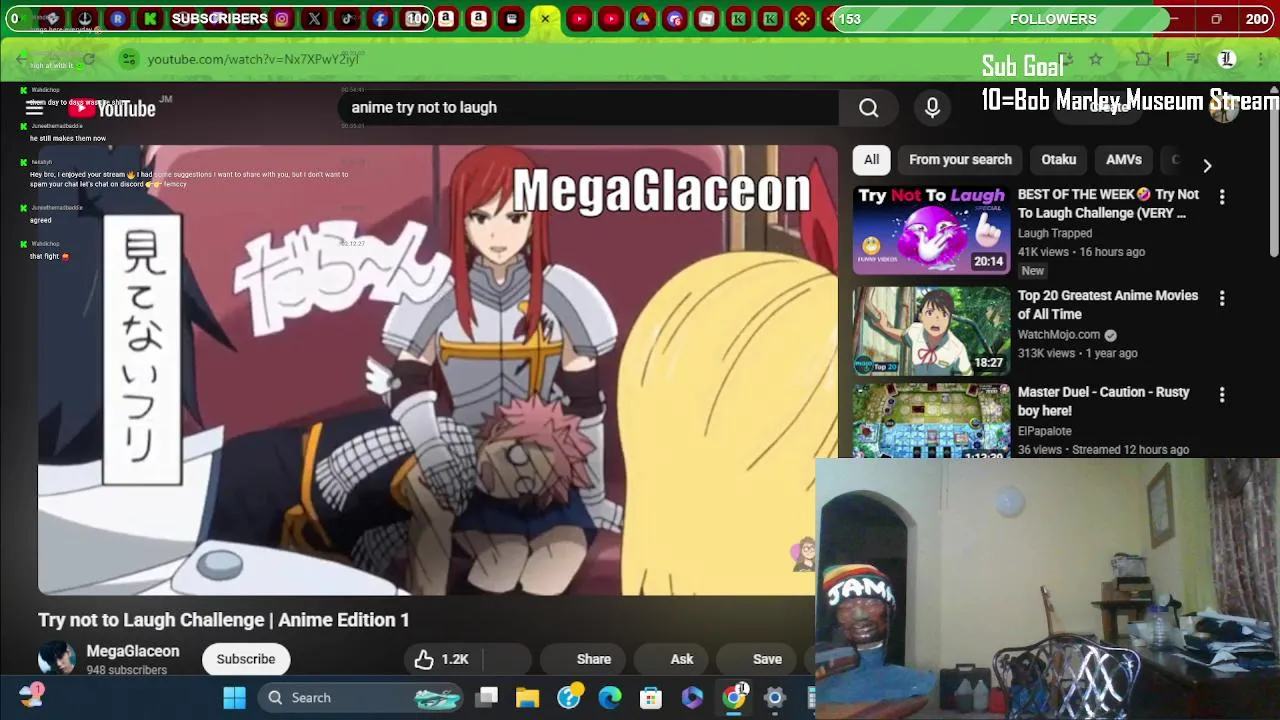Click '948 subscribers' text

(126, 670)
